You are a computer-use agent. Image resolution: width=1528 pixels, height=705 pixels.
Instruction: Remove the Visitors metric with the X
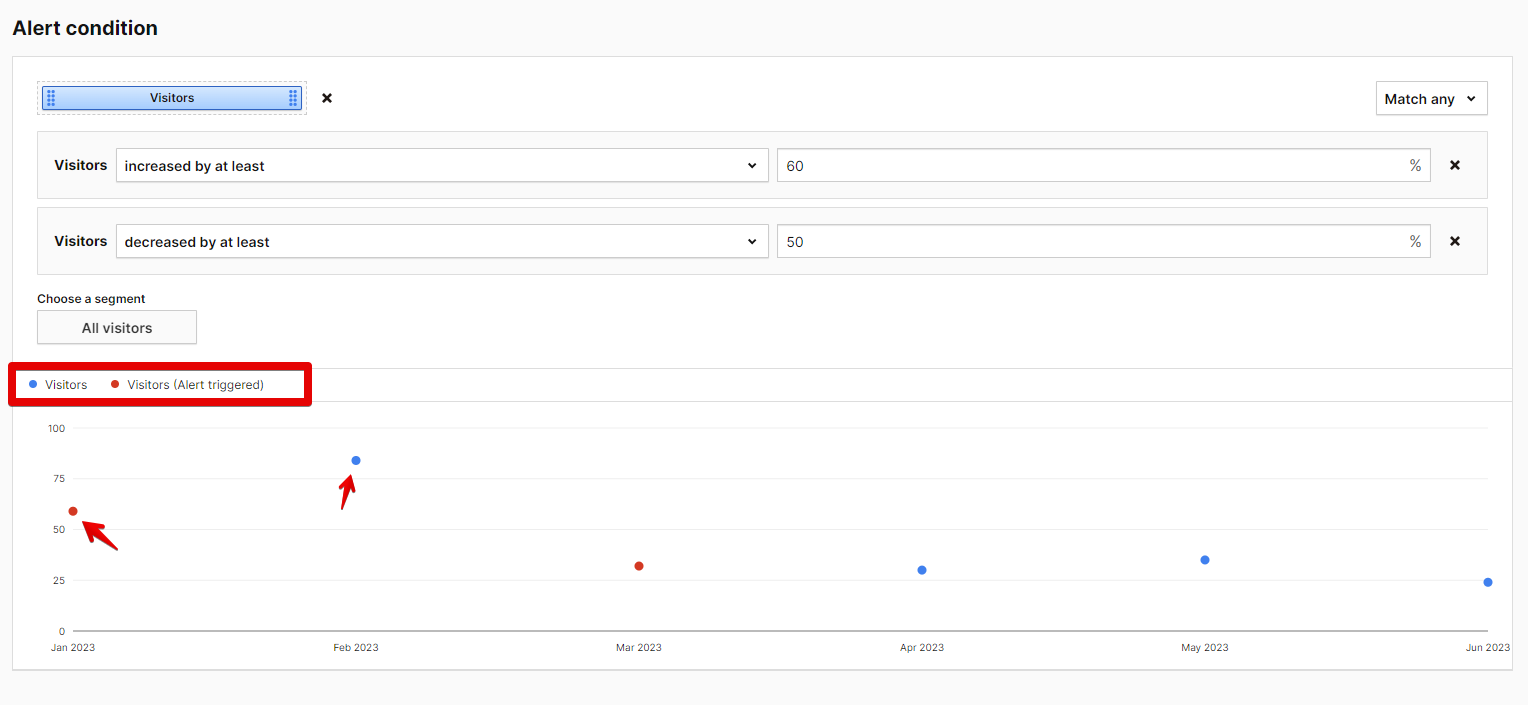[x=327, y=98]
